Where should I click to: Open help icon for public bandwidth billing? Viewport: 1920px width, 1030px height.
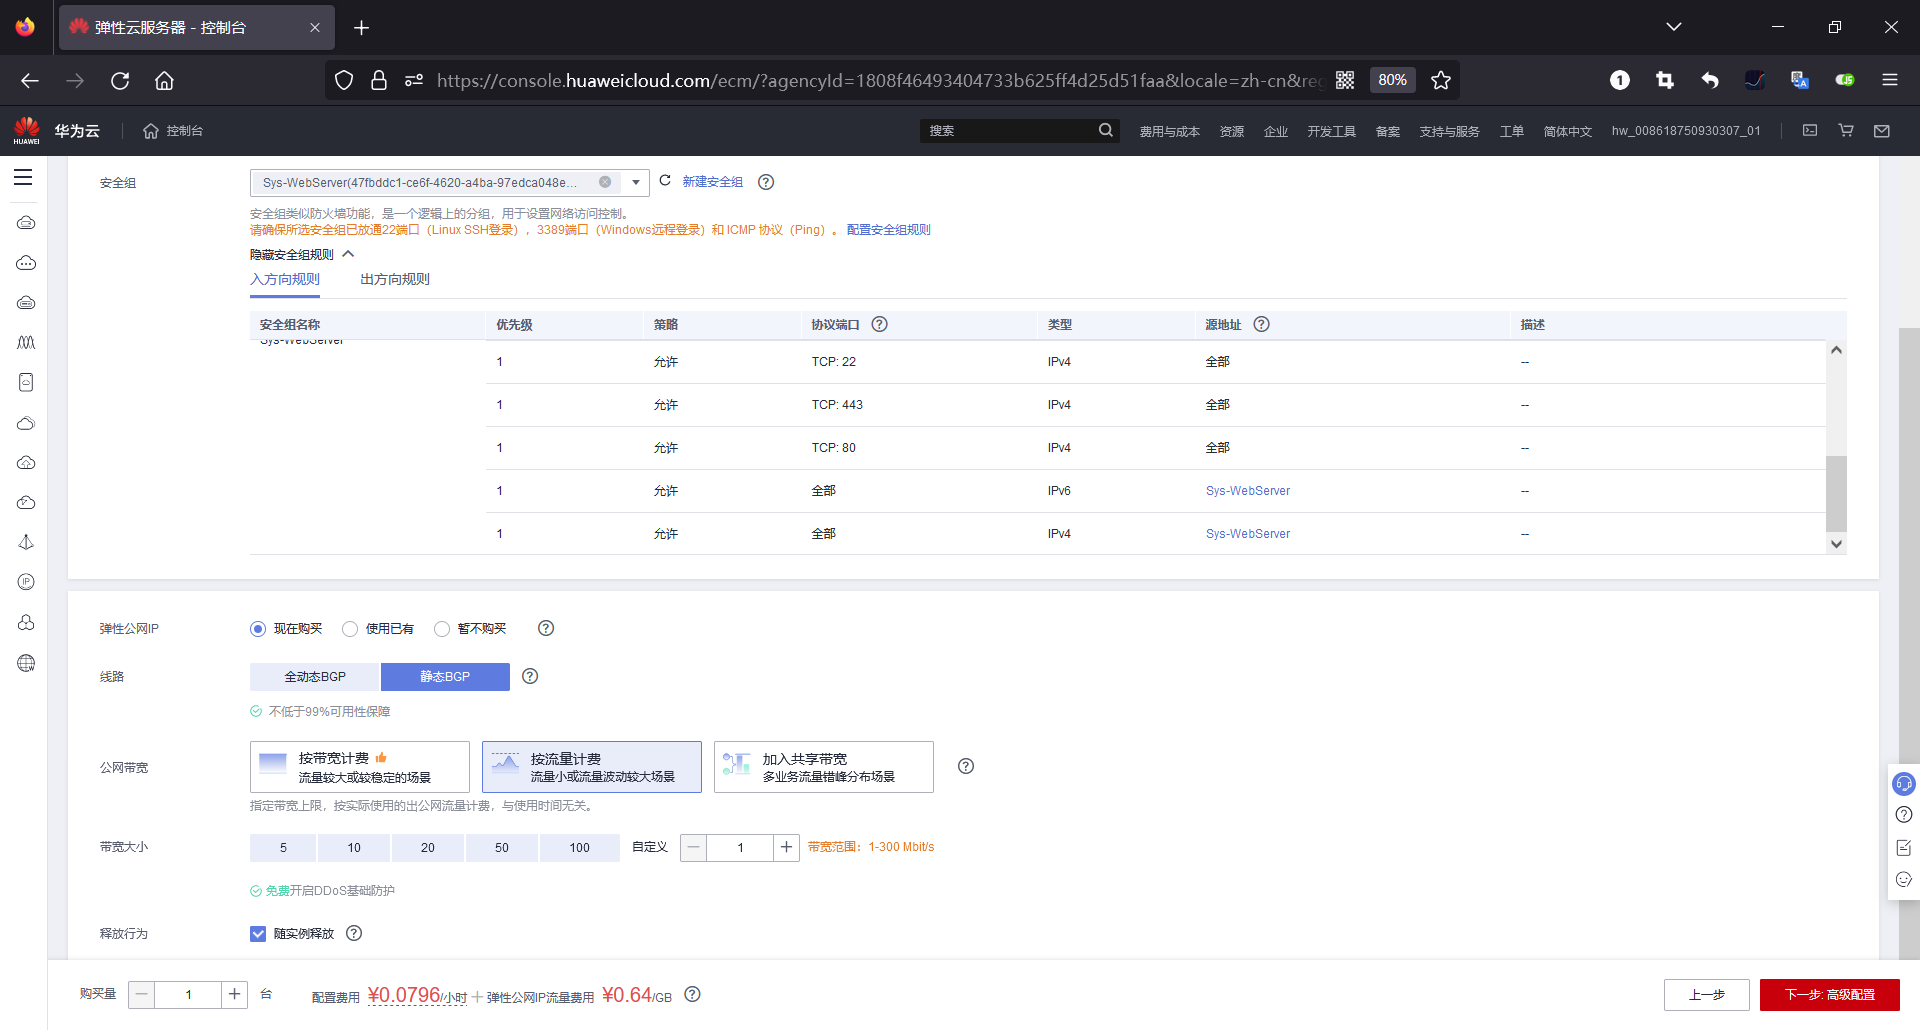pyautogui.click(x=966, y=766)
